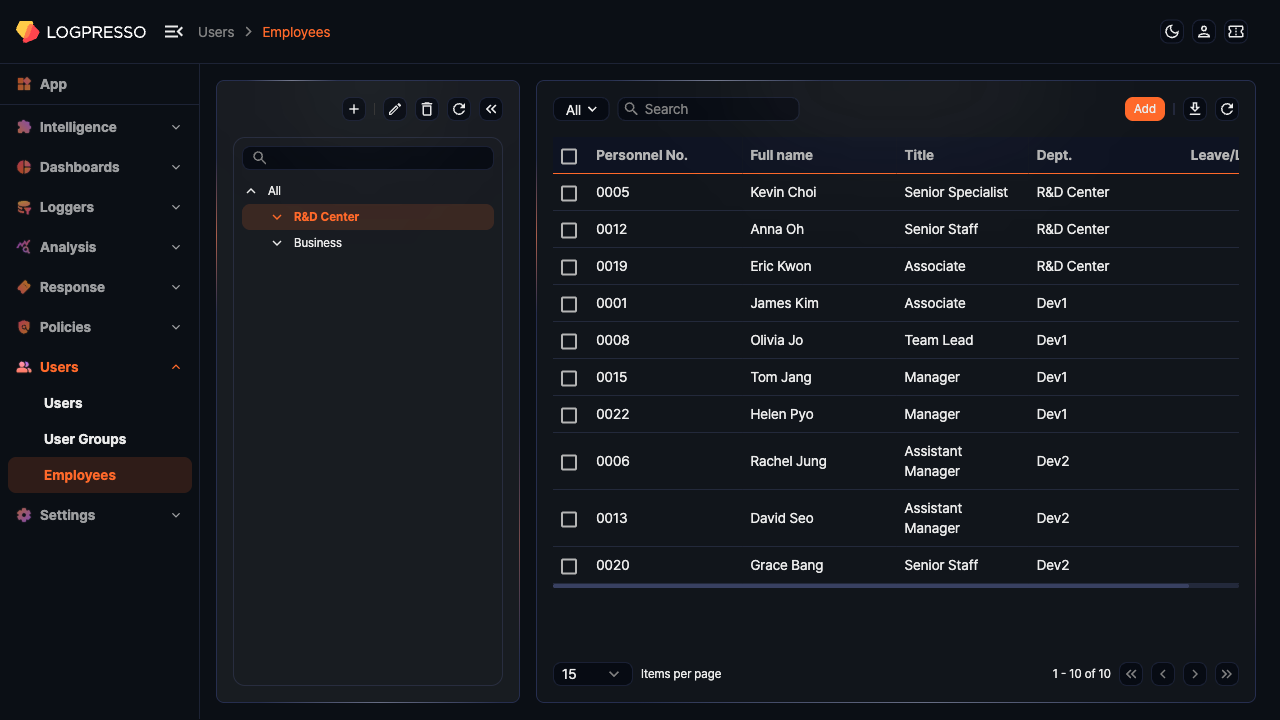Click the license ticket icon in the header
Screen dimensions: 1280x720
(x=1236, y=31)
